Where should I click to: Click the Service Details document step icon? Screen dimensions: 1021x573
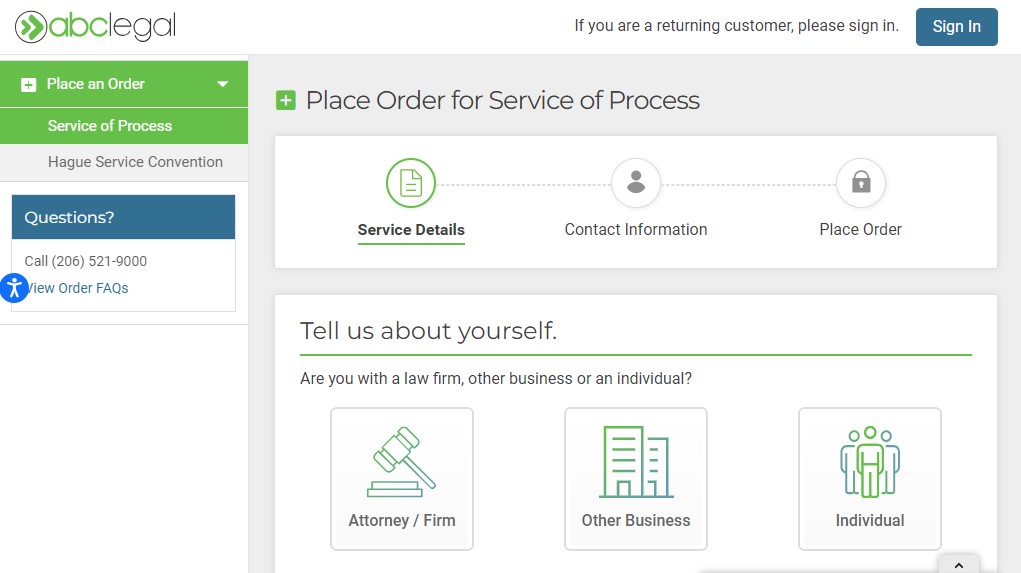(x=411, y=183)
